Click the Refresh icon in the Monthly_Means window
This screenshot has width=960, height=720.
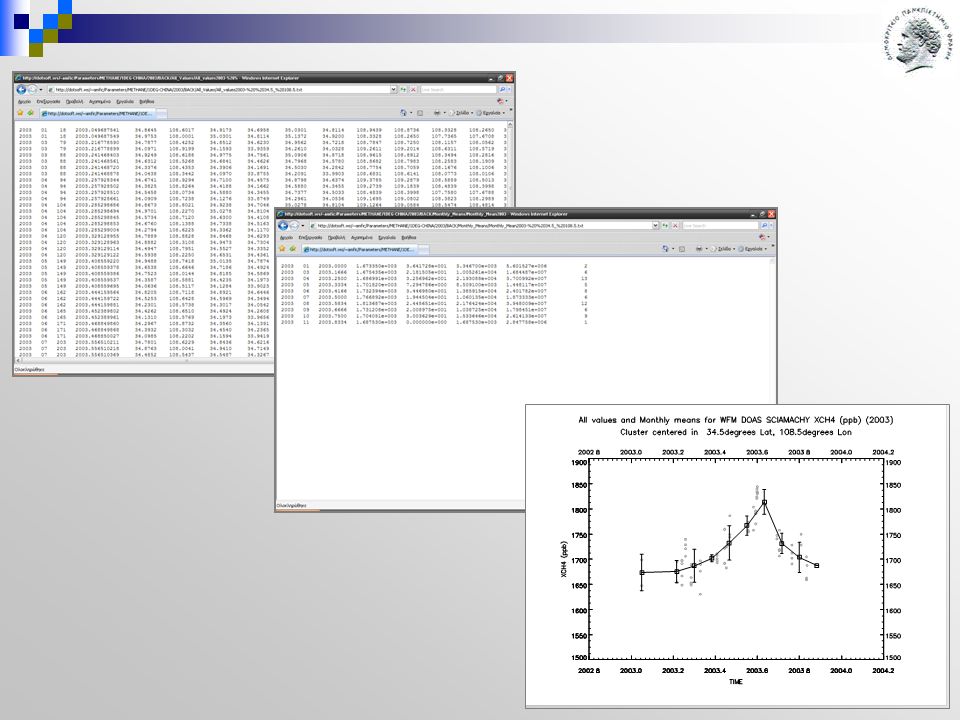(x=665, y=225)
